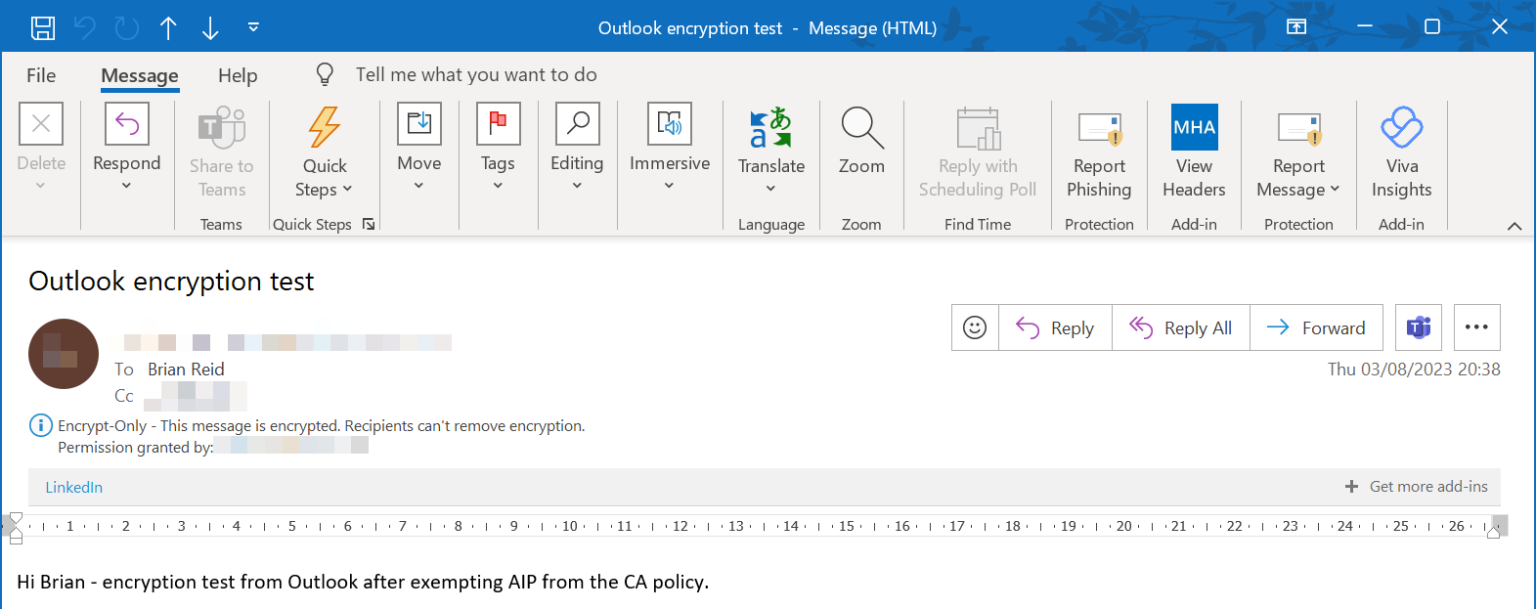Viewport: 1536px width, 609px height.
Task: Open the Quick Steps dialog launcher
Action: tap(368, 224)
